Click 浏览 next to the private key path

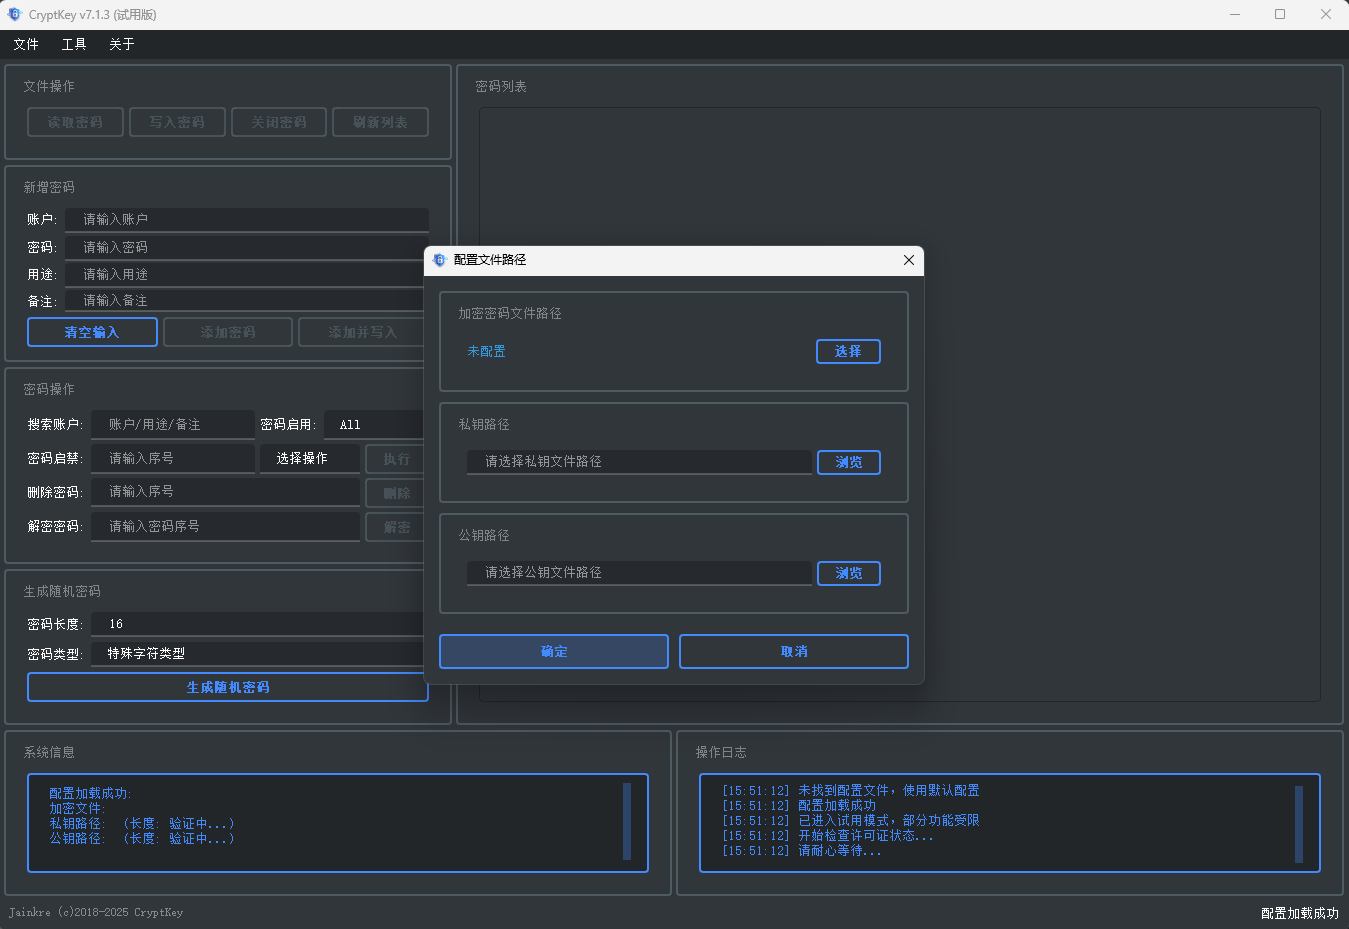click(849, 462)
